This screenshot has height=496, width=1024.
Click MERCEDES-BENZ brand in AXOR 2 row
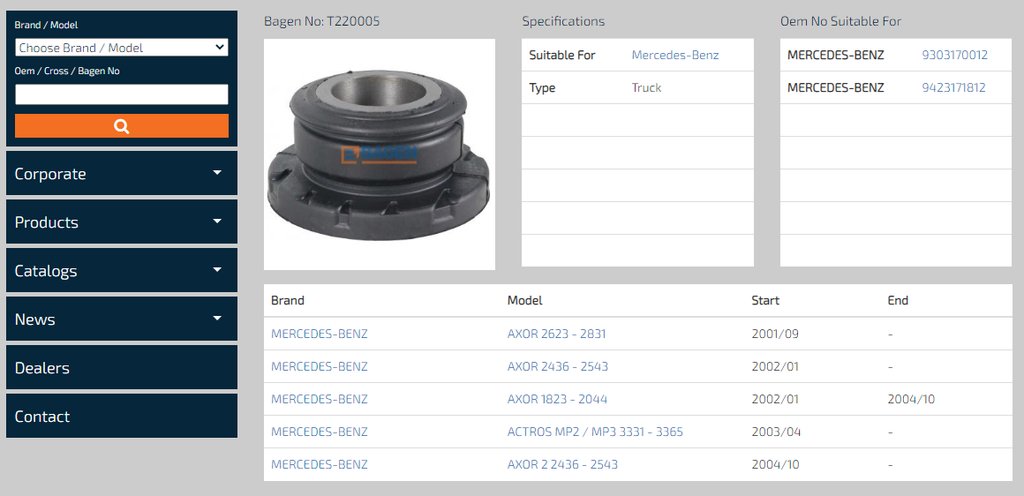319,465
